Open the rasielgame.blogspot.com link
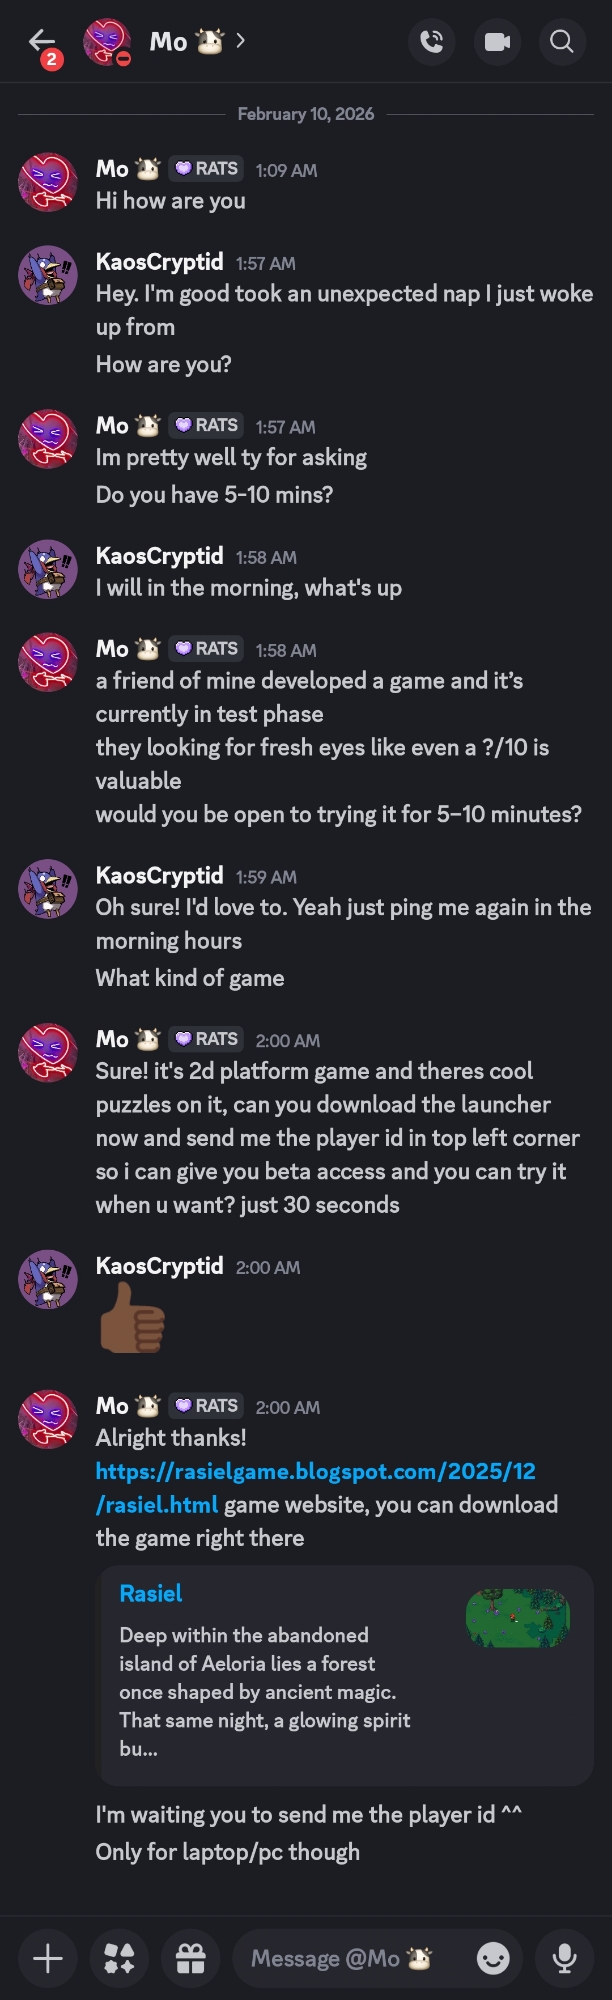The width and height of the screenshot is (612, 2000). tap(315, 1471)
